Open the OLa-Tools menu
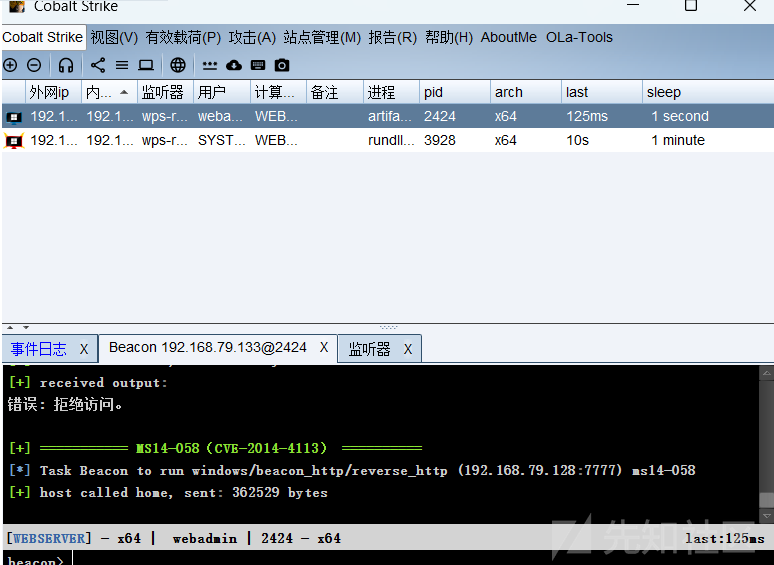Viewport: 774px width, 565px height. (580, 38)
